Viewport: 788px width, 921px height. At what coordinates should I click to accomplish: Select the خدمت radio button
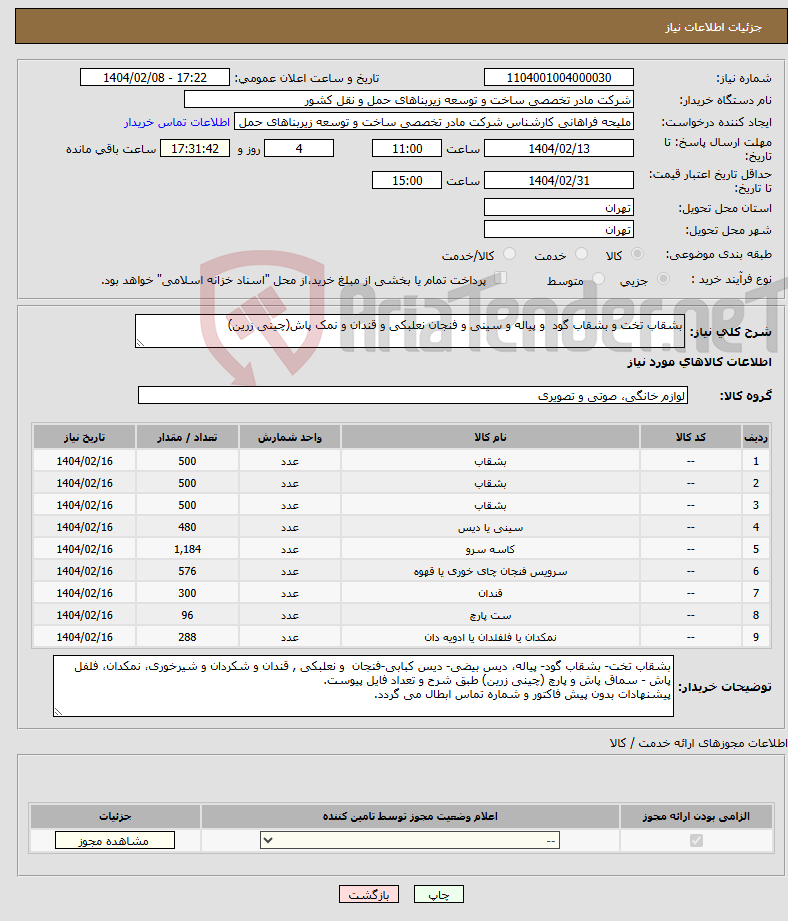click(581, 254)
